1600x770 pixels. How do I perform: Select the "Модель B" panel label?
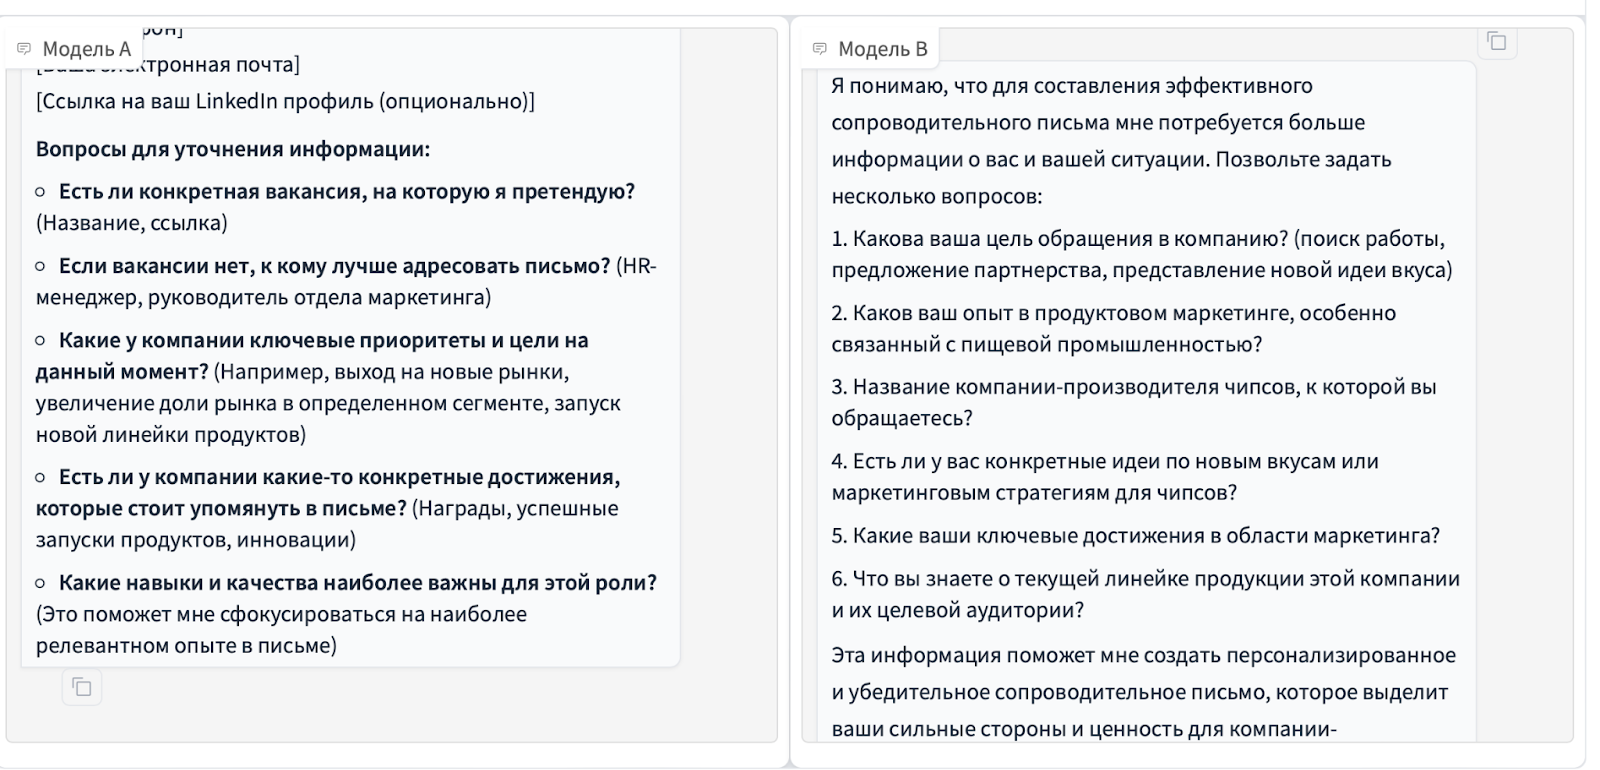point(882,49)
